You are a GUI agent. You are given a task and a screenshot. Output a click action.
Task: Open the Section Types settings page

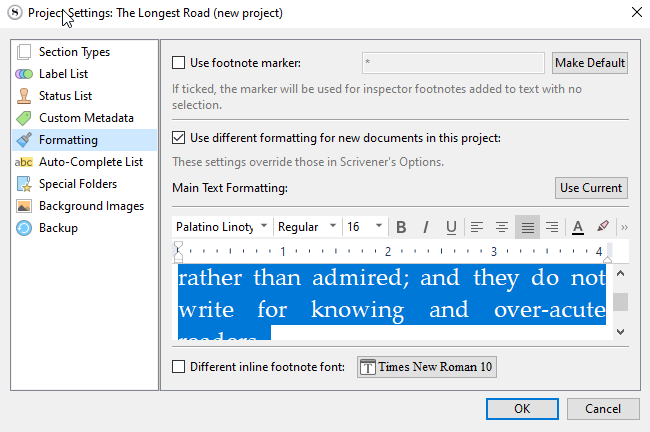tap(85, 52)
